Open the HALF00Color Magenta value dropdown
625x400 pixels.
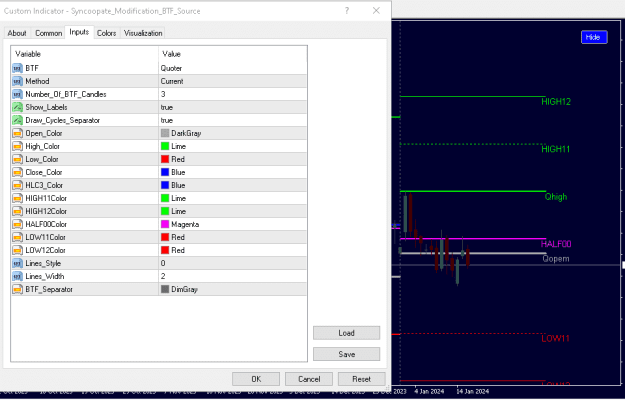pos(232,224)
